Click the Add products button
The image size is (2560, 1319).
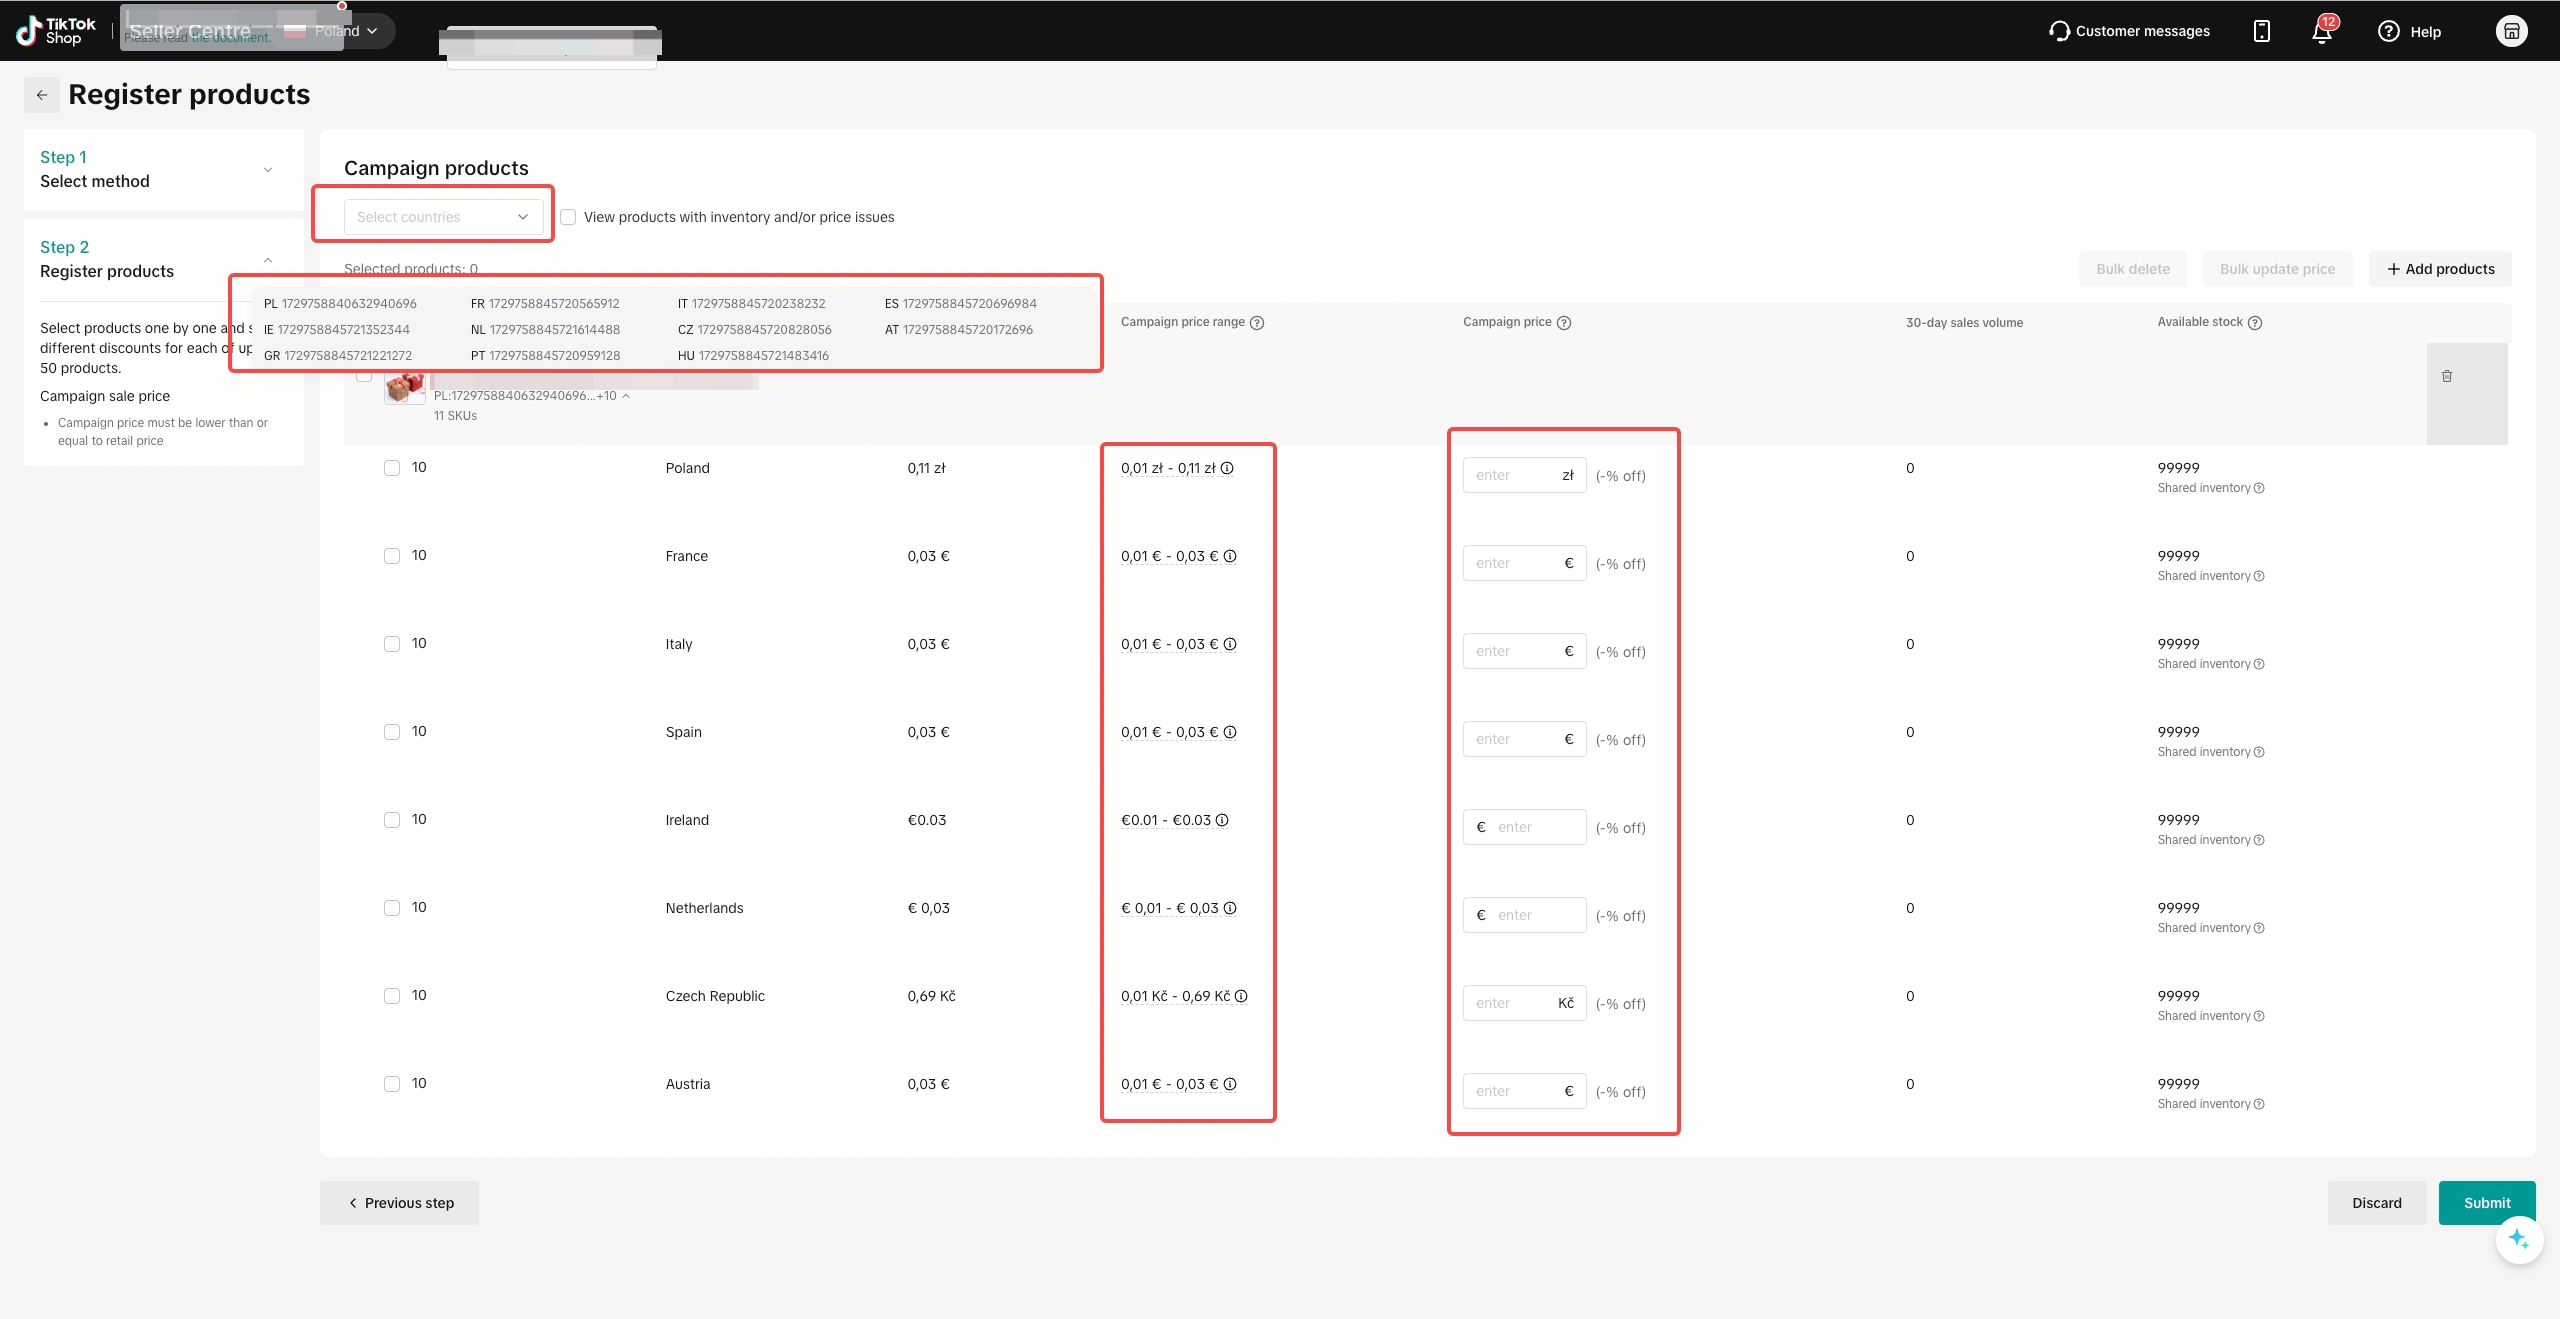[x=2440, y=269]
